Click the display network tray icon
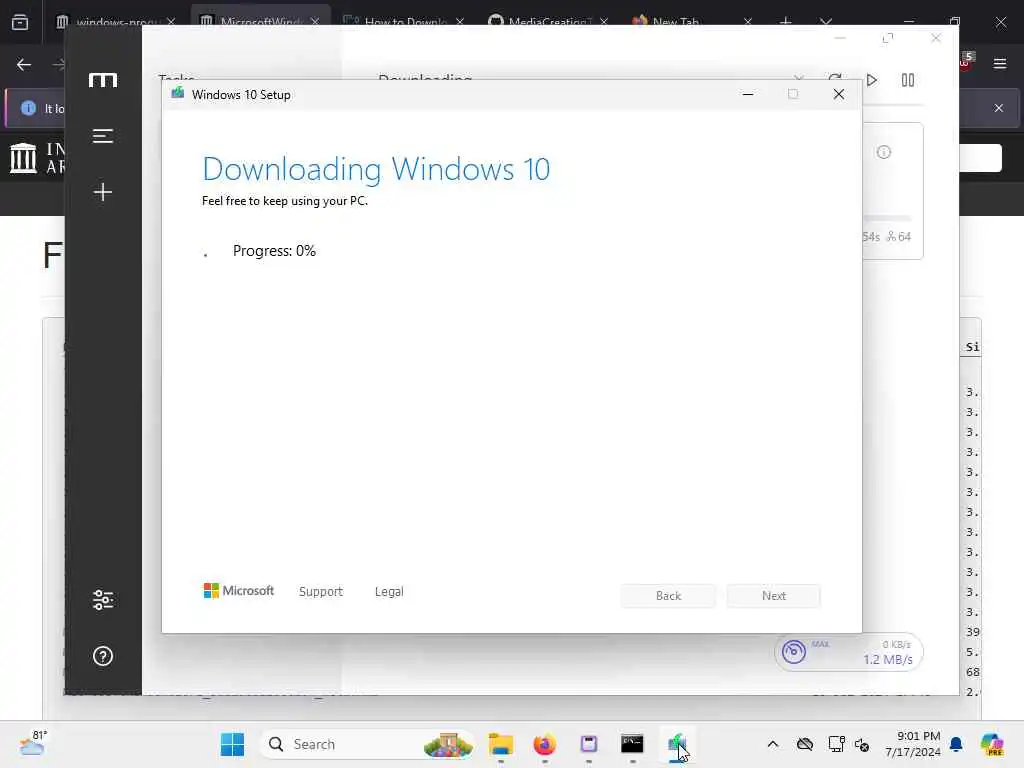The width and height of the screenshot is (1024, 768). [836, 744]
